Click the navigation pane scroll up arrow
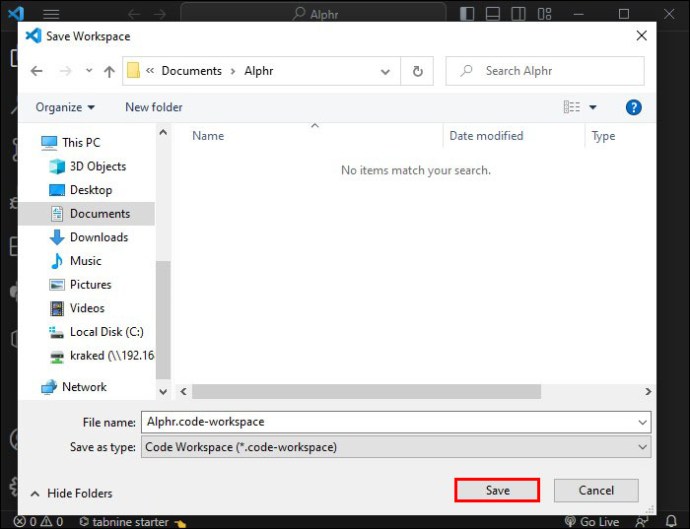Screen dimensions: 690x529 [x=163, y=132]
